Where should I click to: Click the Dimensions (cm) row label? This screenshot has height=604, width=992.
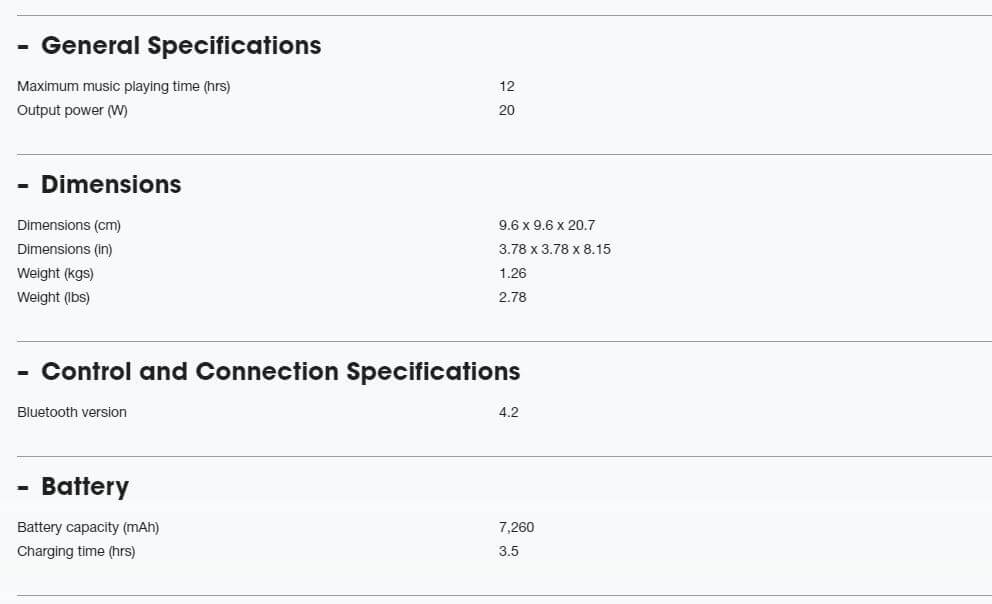pos(68,226)
